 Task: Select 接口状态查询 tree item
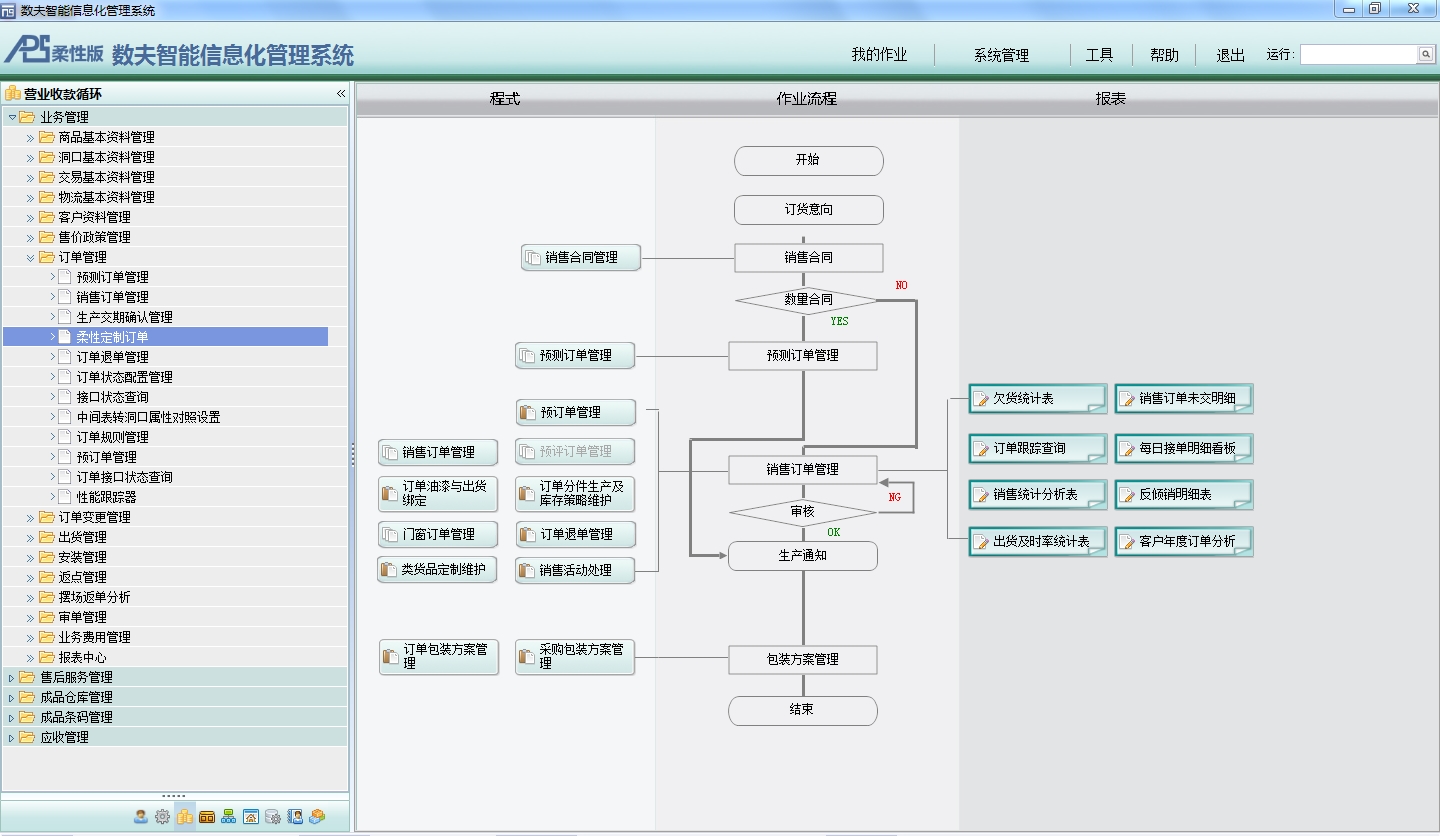[112, 397]
